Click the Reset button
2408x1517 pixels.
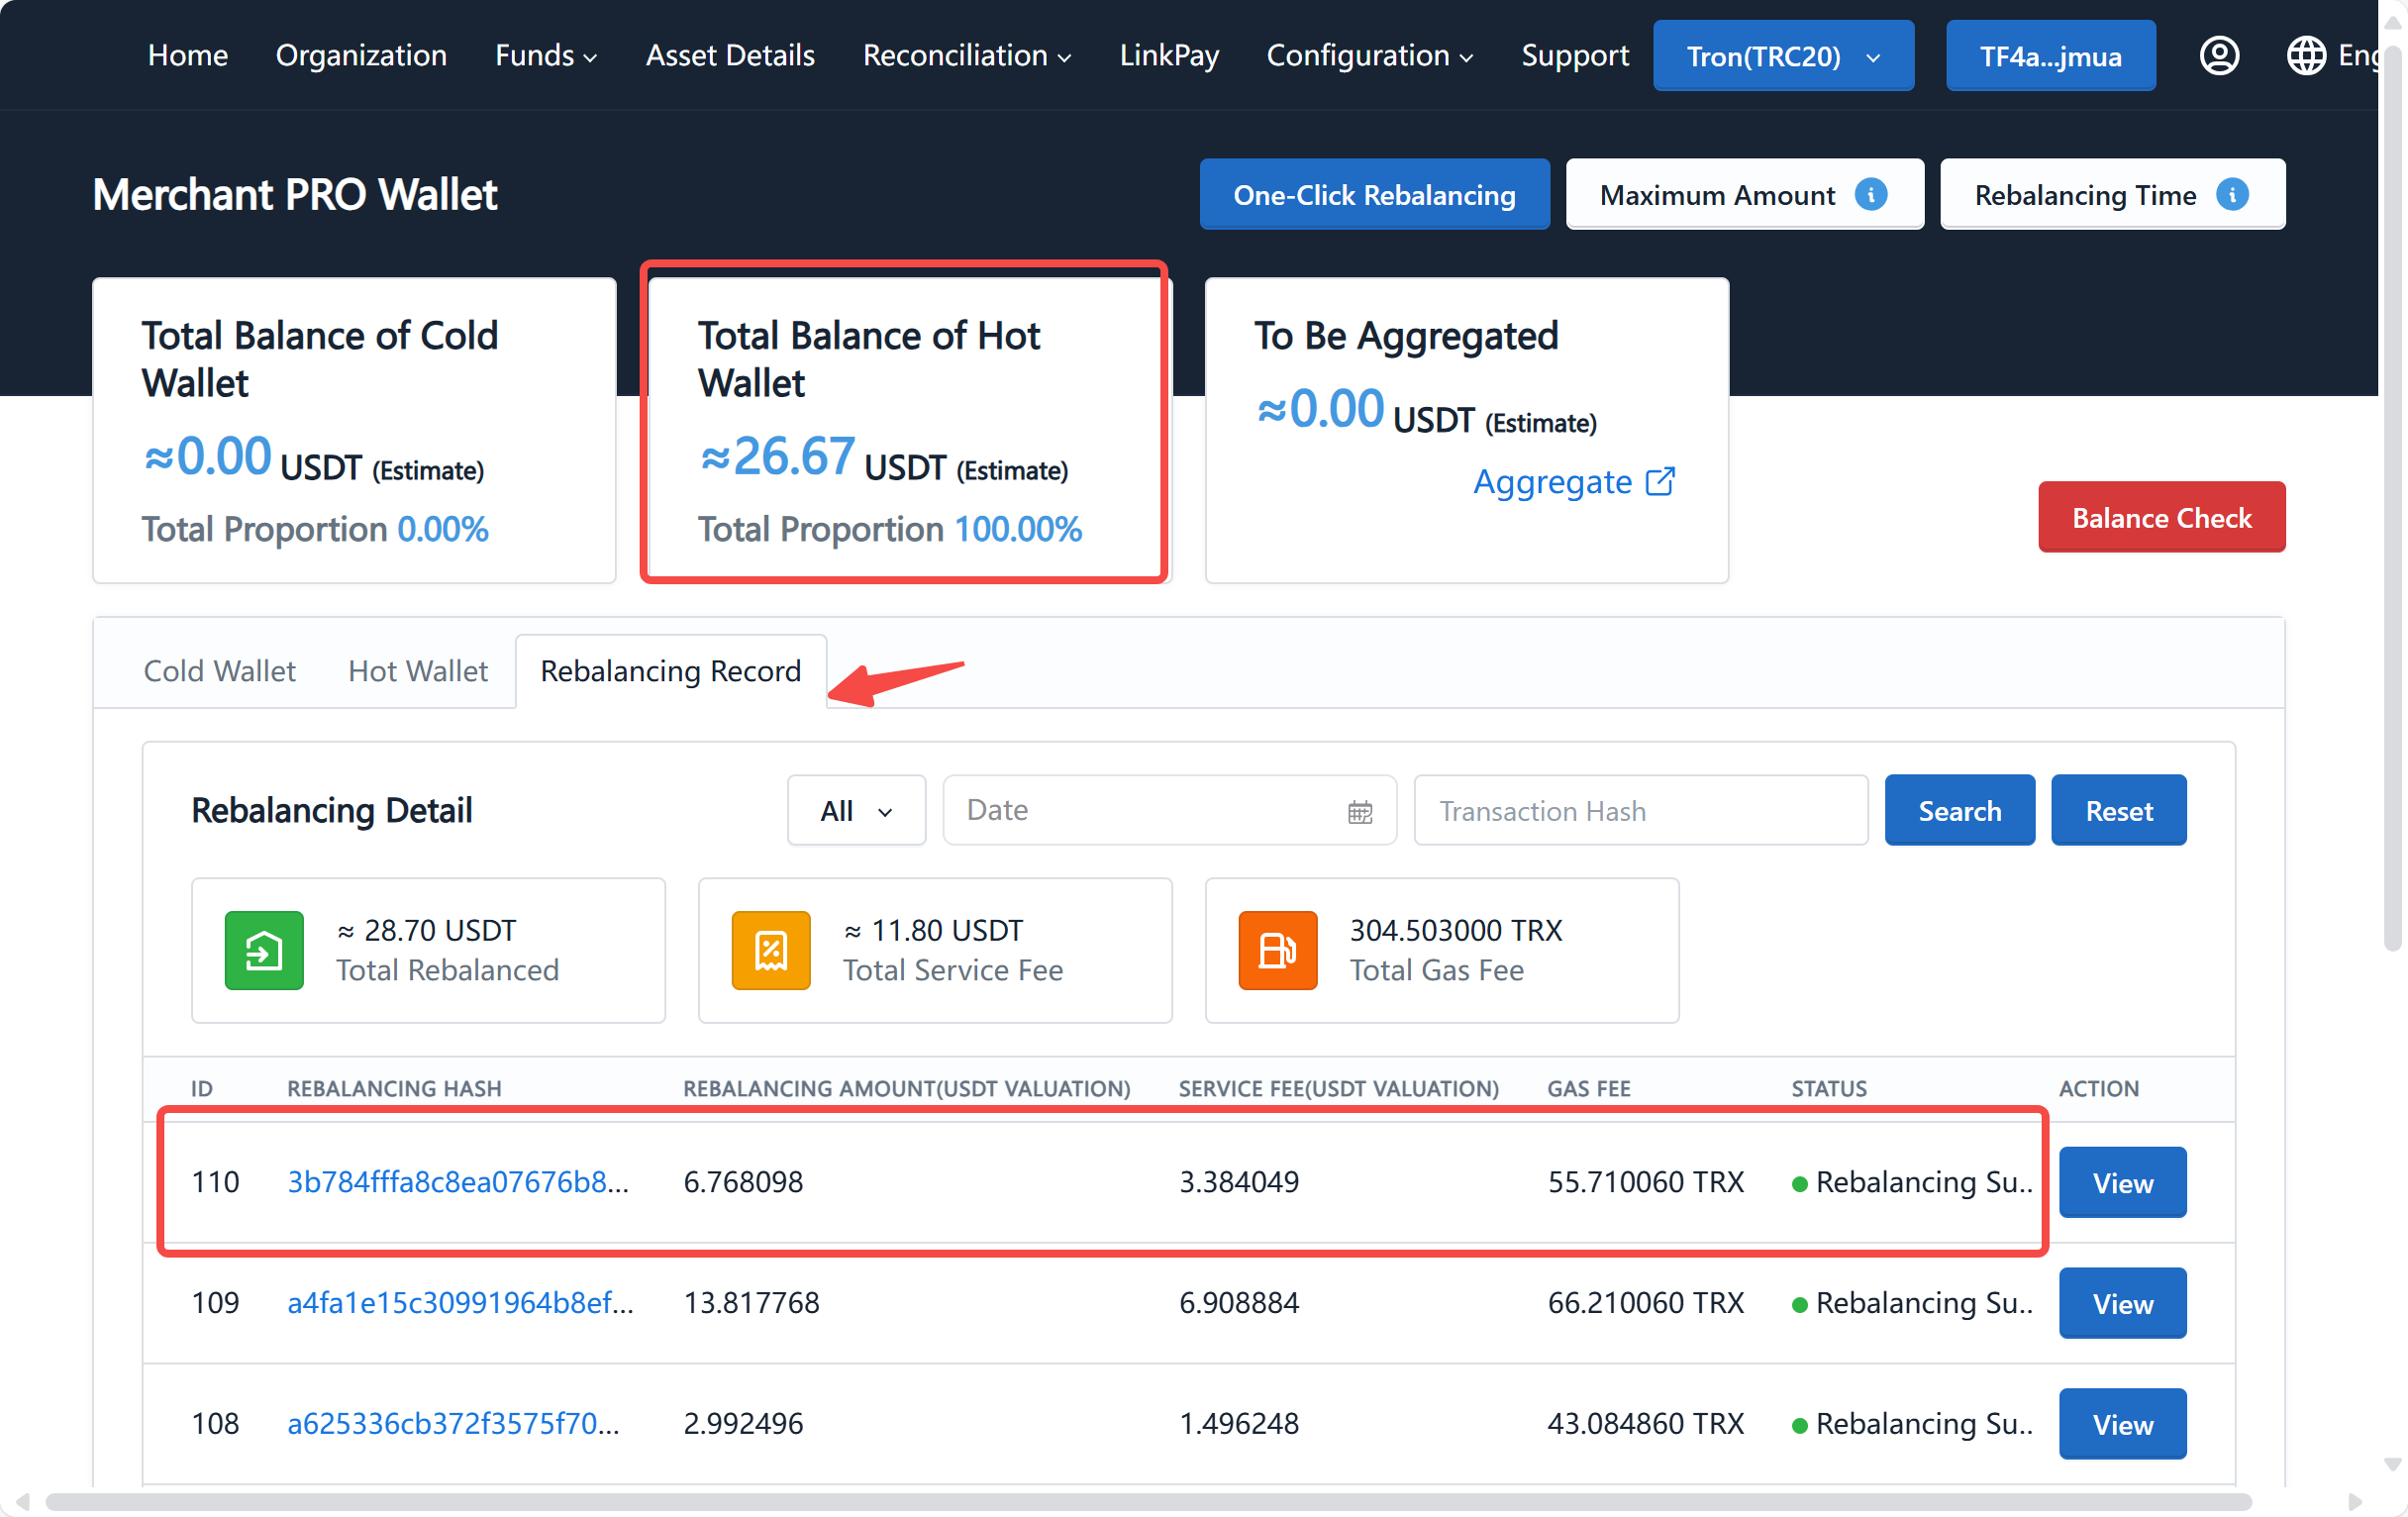(2118, 810)
